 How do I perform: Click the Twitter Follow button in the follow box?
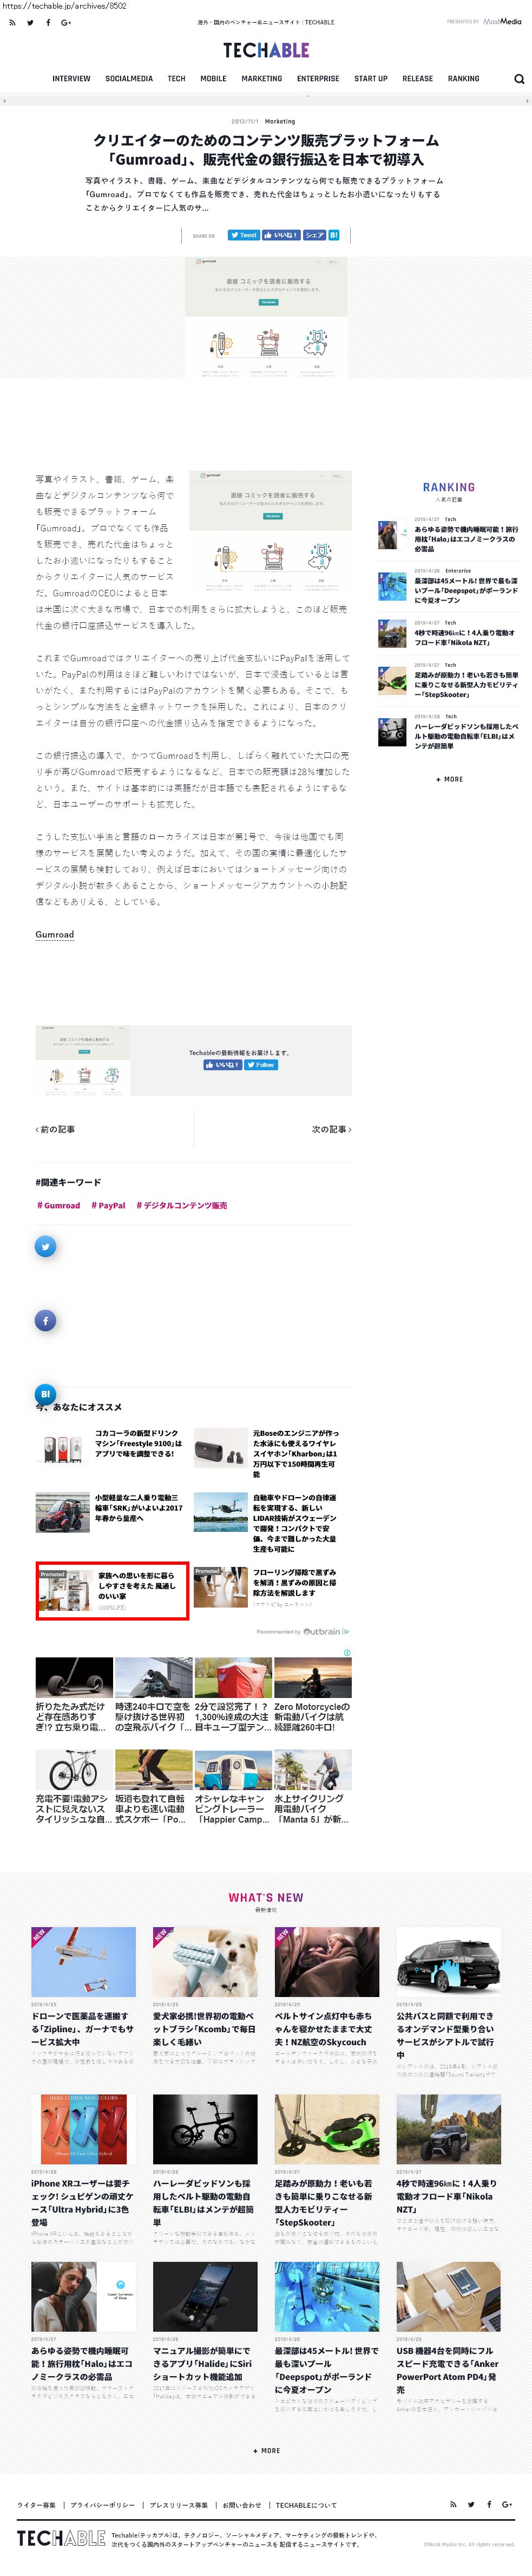(x=262, y=1065)
